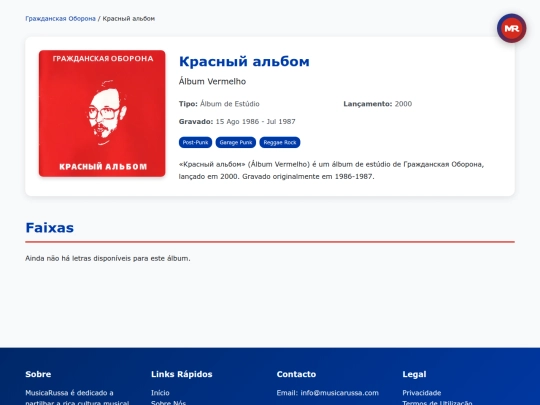Open the Privacidade footer link

[x=422, y=393]
